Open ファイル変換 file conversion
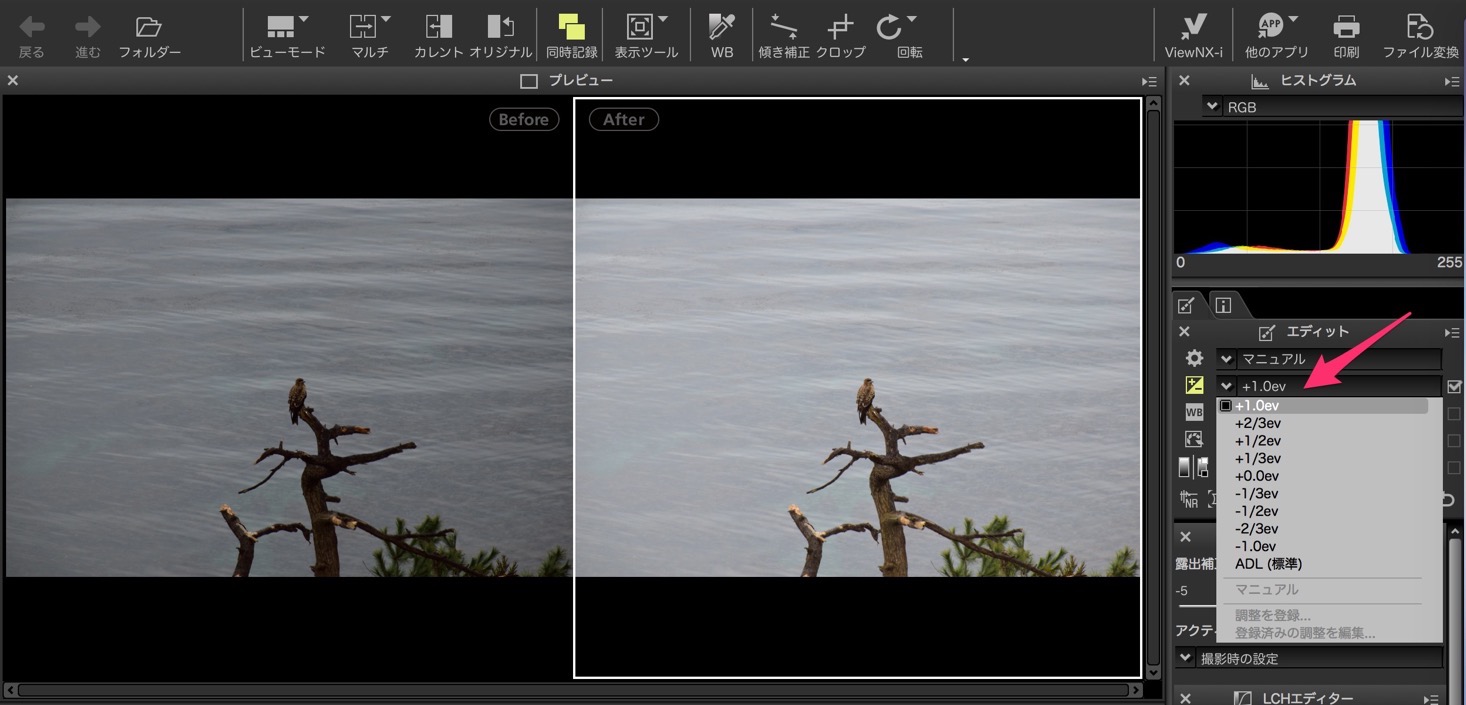1466x705 pixels. pos(1420,35)
